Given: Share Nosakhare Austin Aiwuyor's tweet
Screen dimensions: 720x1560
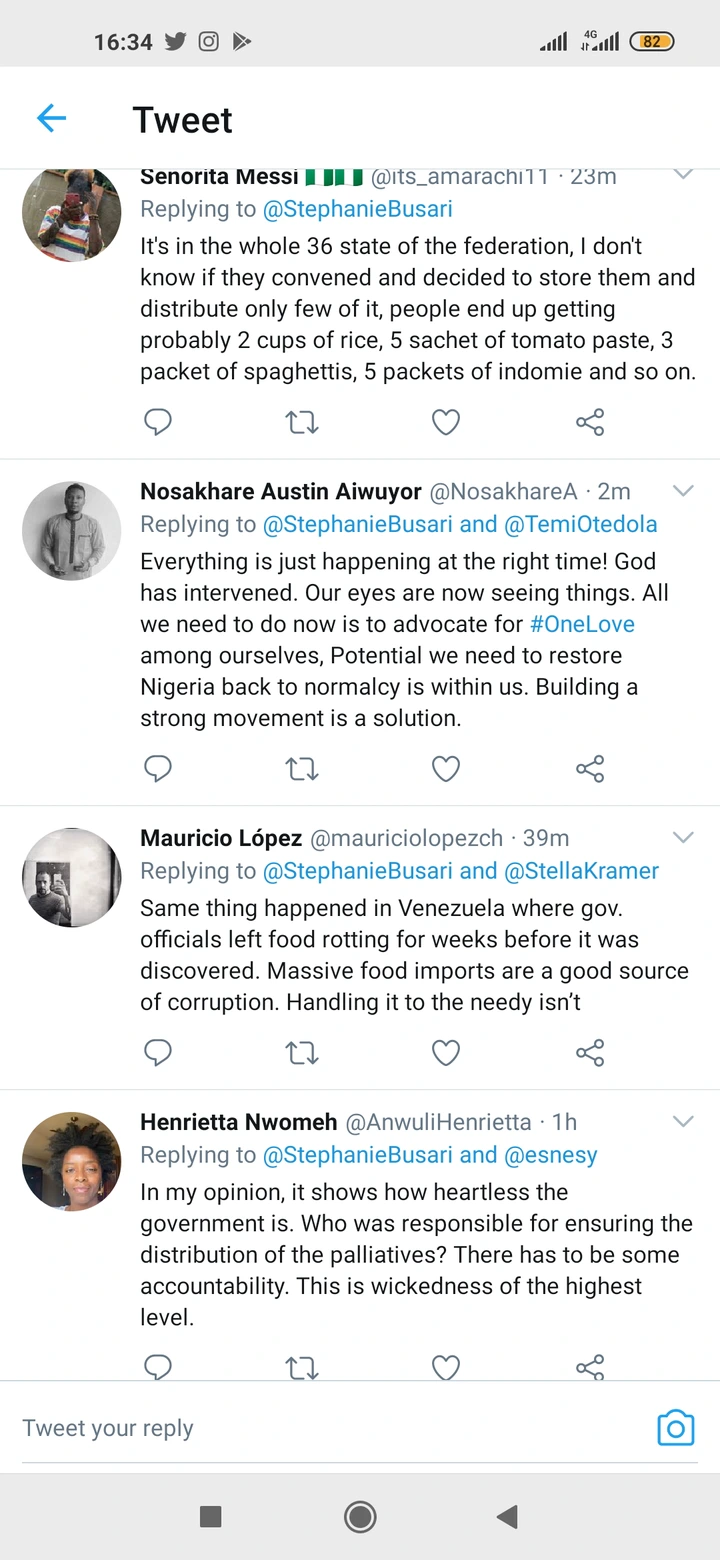Looking at the screenshot, I should click(x=590, y=769).
